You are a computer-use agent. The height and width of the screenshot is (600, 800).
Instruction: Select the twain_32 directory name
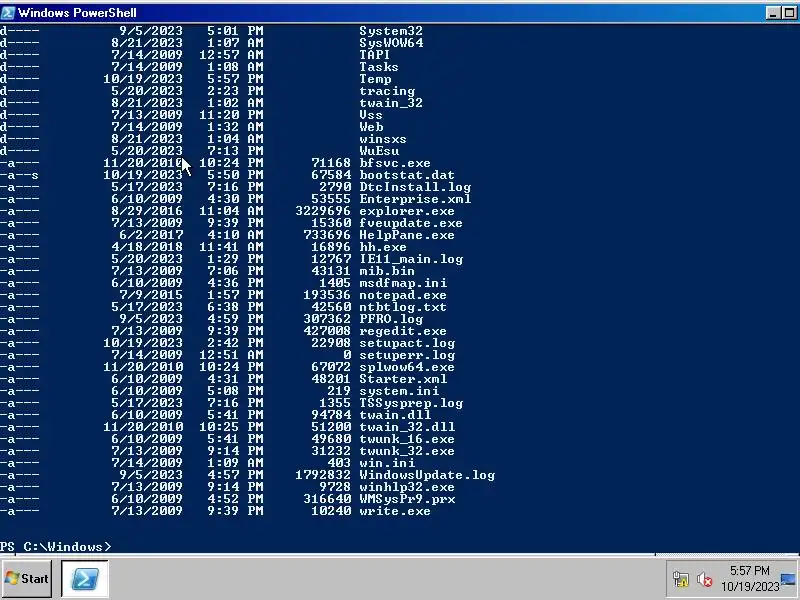pos(391,103)
